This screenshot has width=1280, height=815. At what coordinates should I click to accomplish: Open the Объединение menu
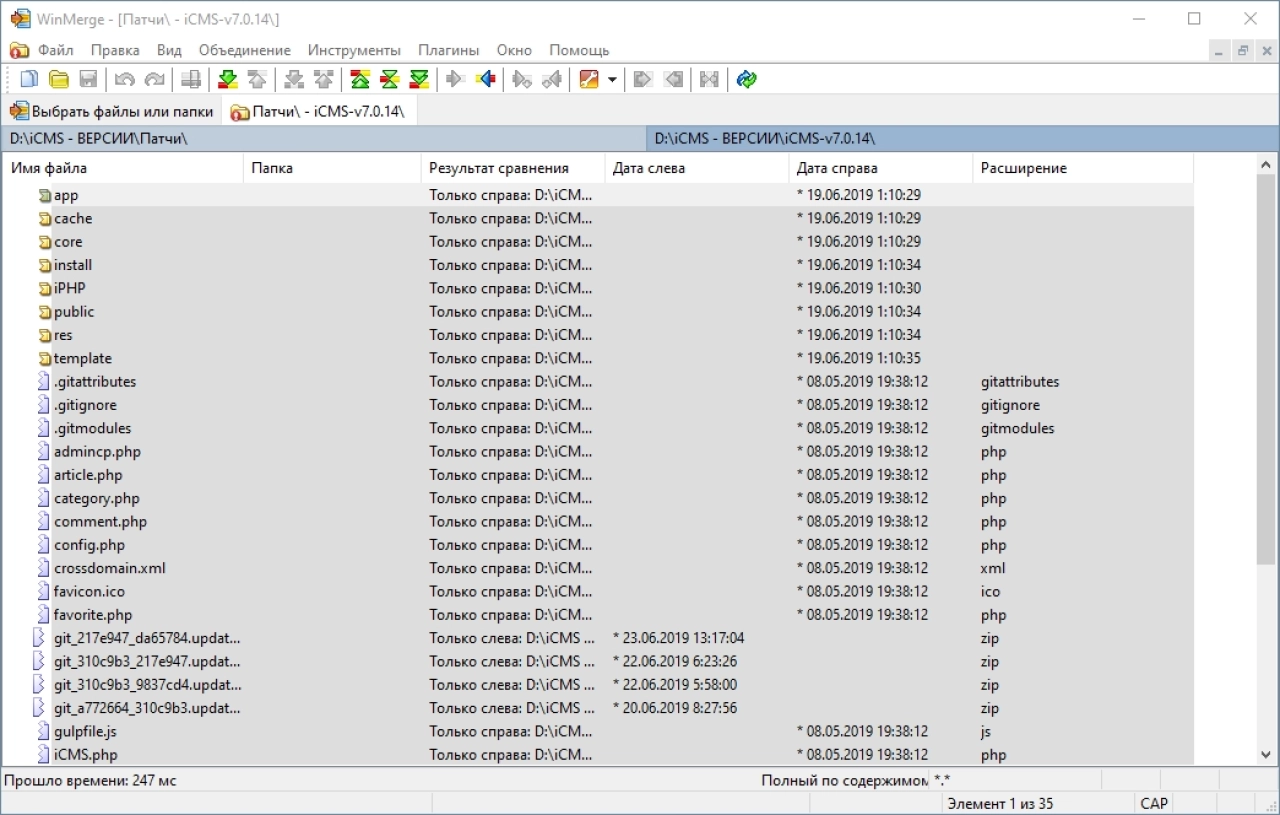244,50
